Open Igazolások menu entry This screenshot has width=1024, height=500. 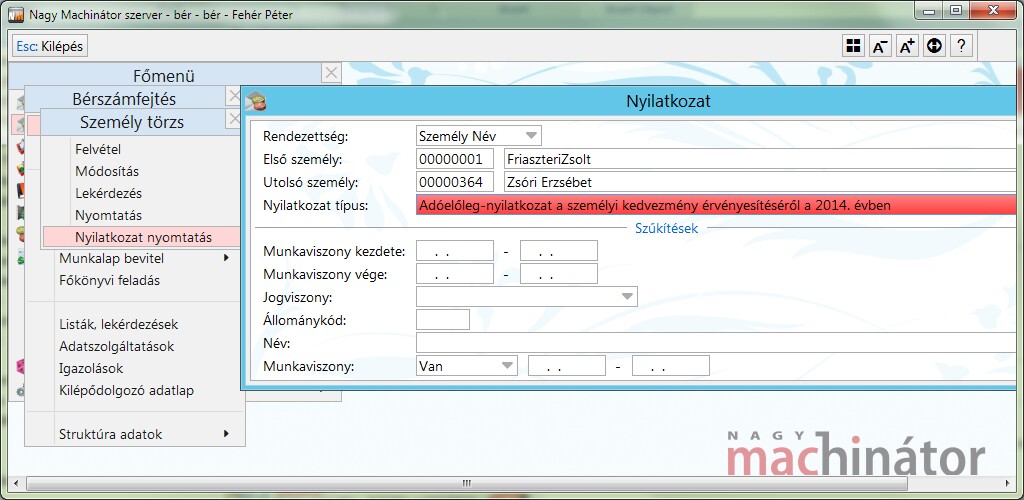tap(91, 368)
